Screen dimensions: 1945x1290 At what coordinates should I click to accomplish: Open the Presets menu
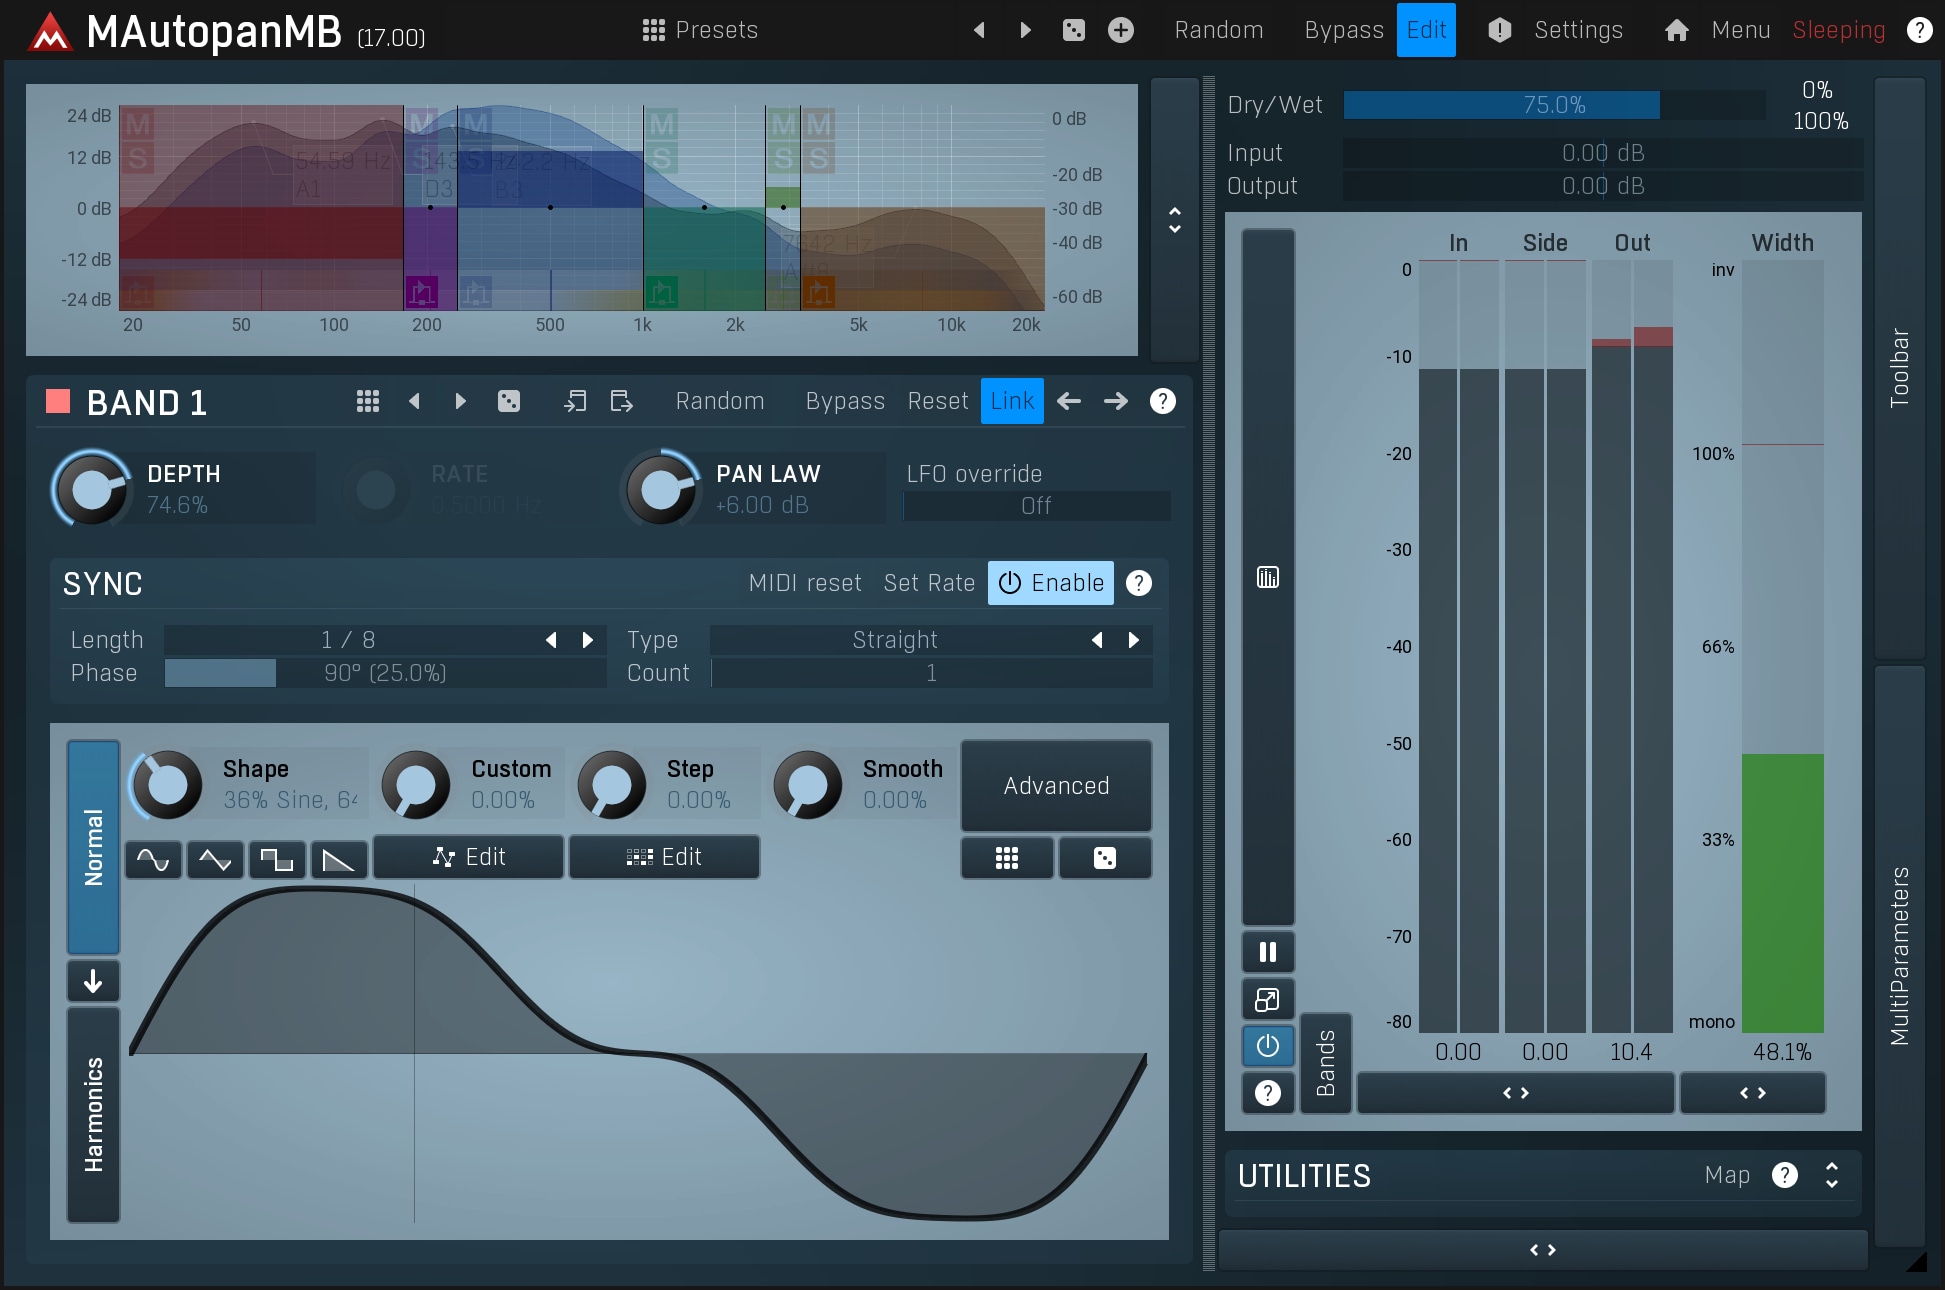point(700,31)
